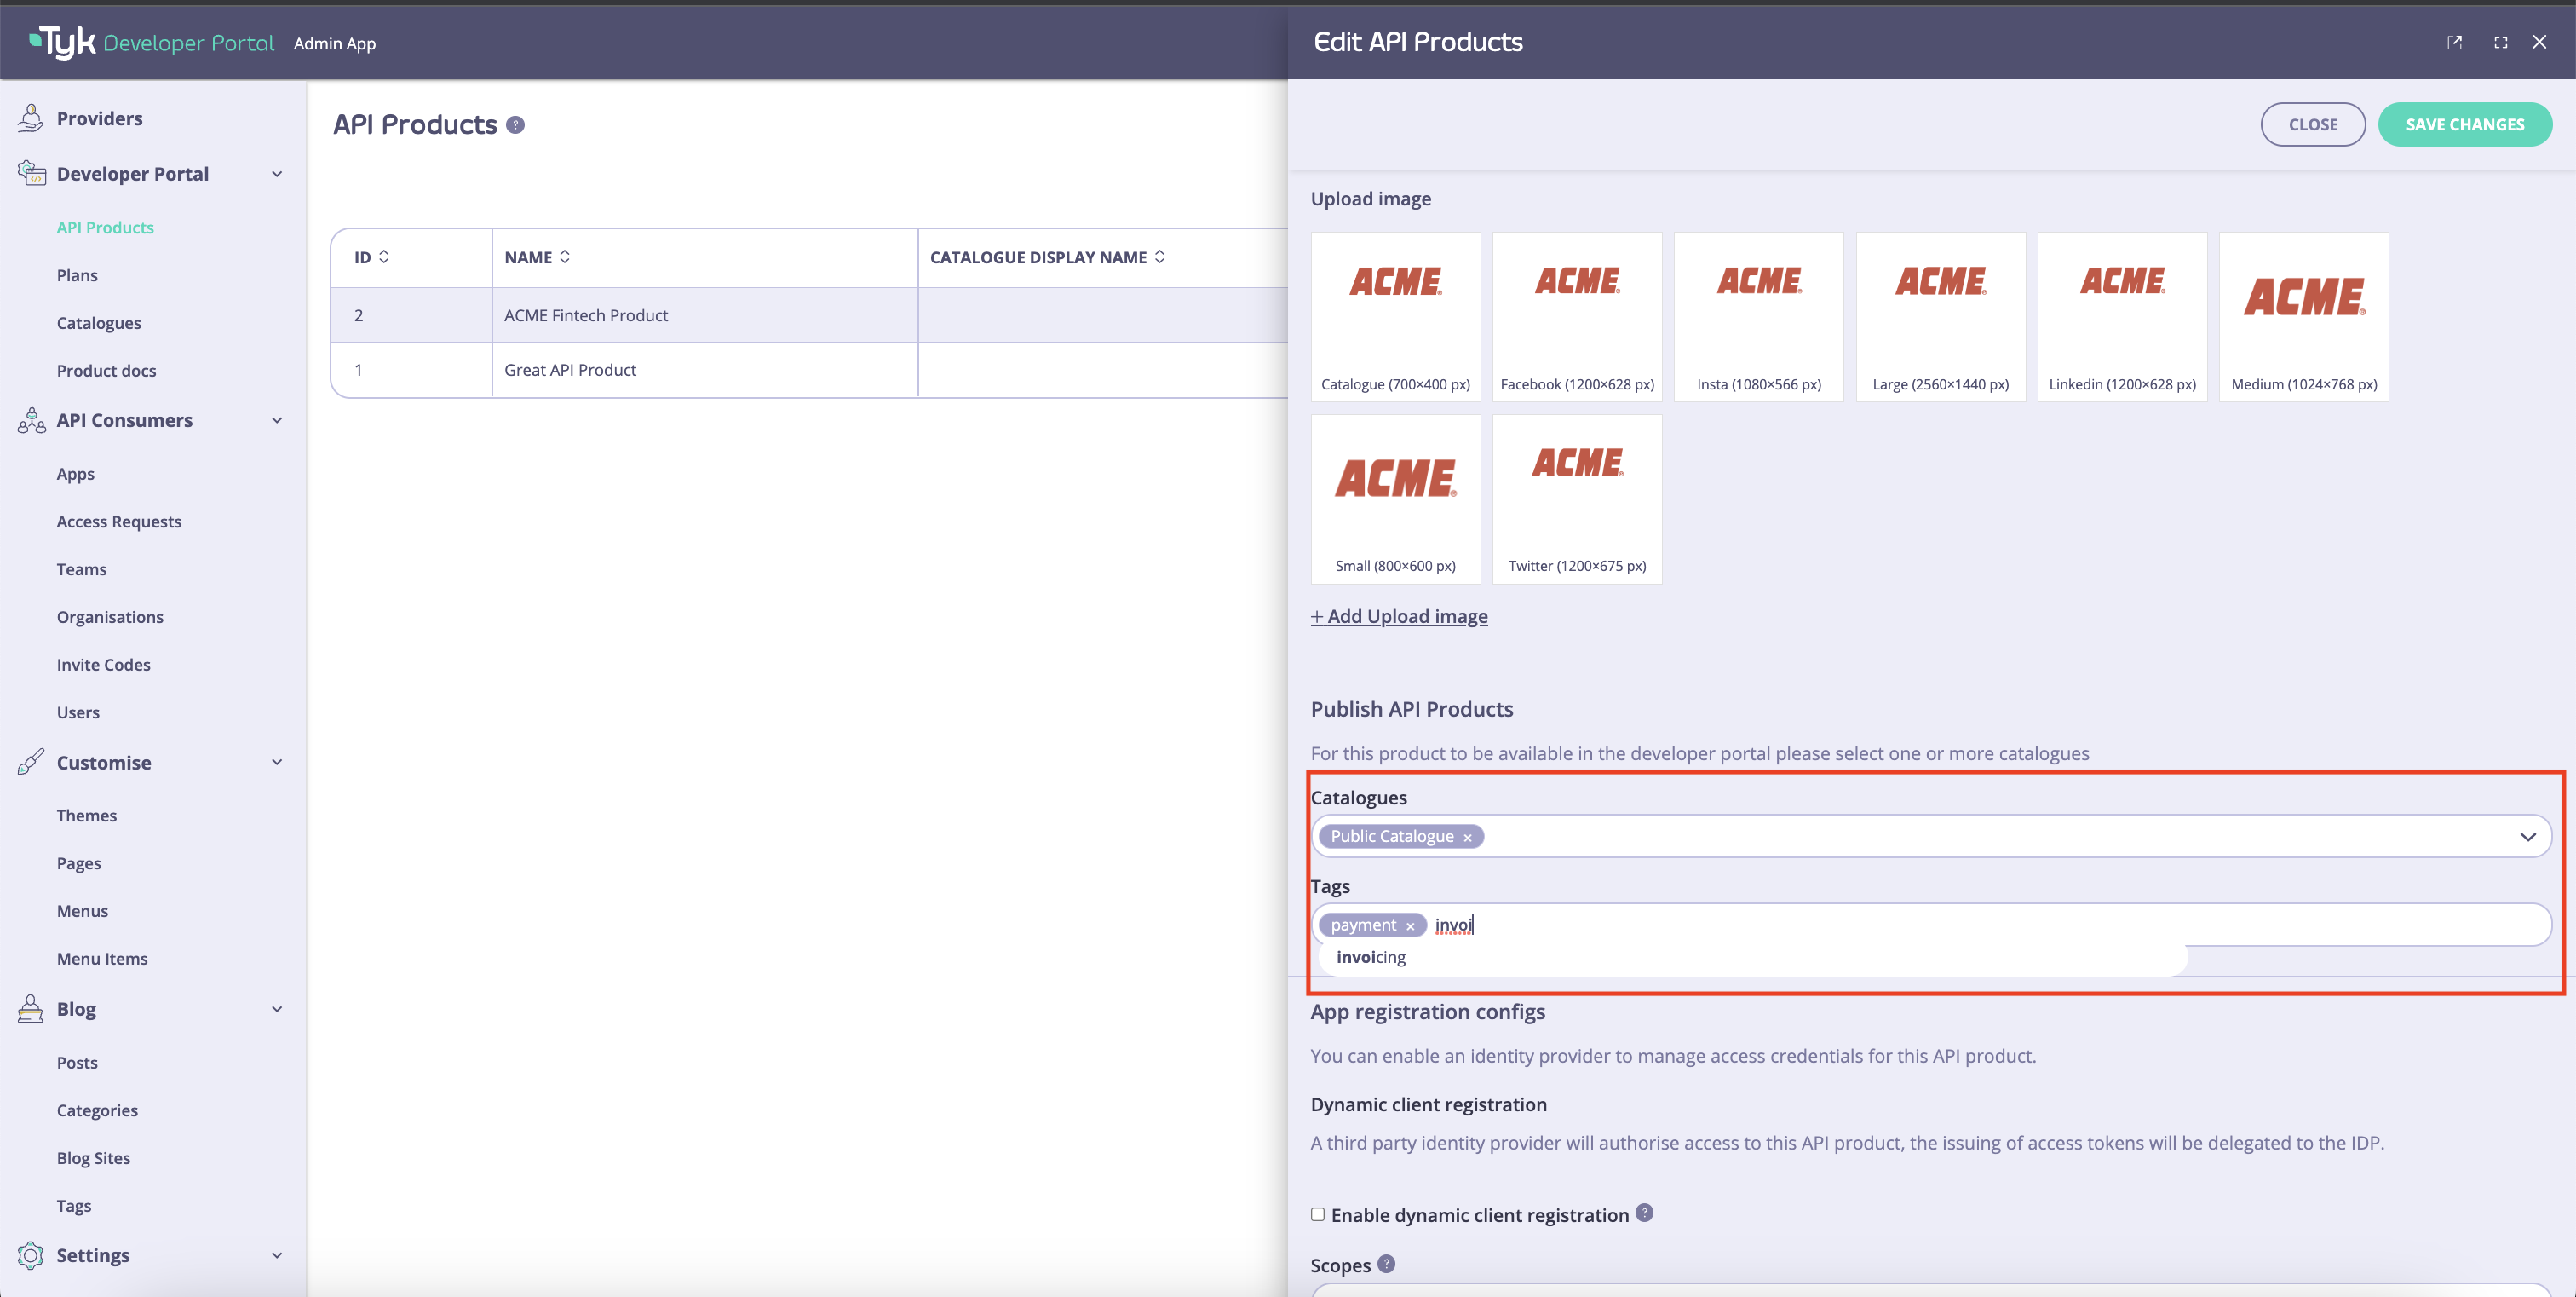Click the Admin App menu item
This screenshot has height=1297, width=2576.
coord(334,43)
